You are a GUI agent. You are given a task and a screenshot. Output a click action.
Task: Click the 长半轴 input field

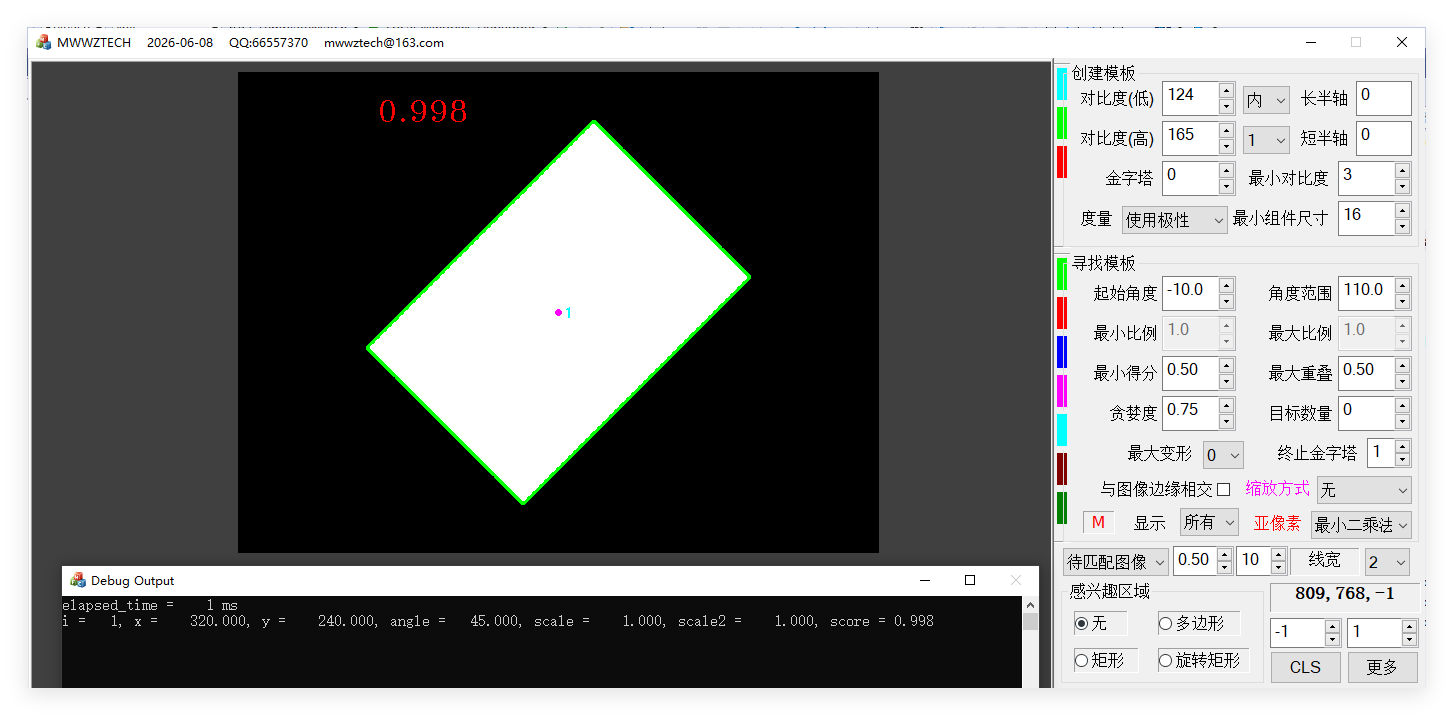[1383, 98]
